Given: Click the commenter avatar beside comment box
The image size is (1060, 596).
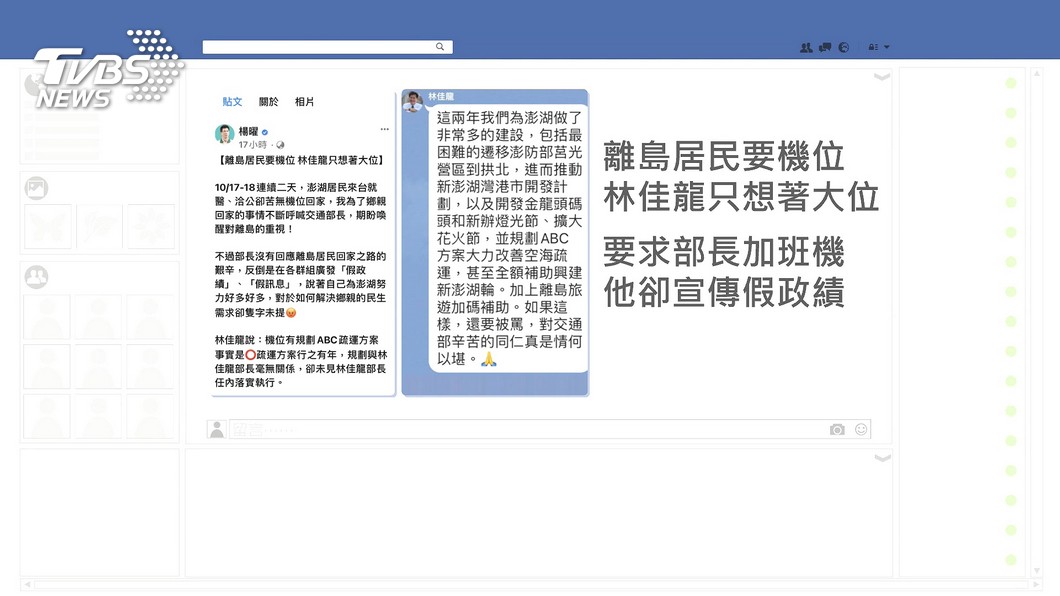Looking at the screenshot, I should click(217, 429).
